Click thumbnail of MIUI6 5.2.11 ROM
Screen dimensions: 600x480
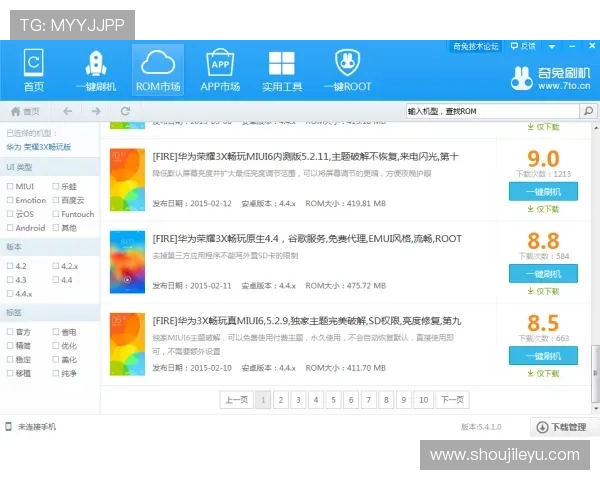tap(127, 180)
